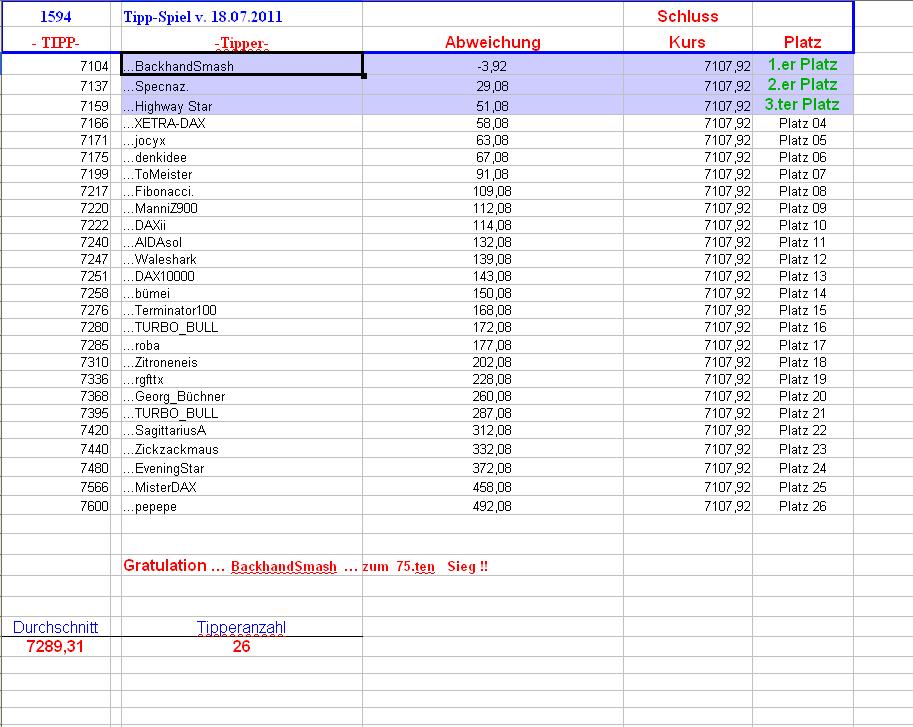Click the 'Schluss' header cell
This screenshot has height=727, width=913.
pos(688,15)
